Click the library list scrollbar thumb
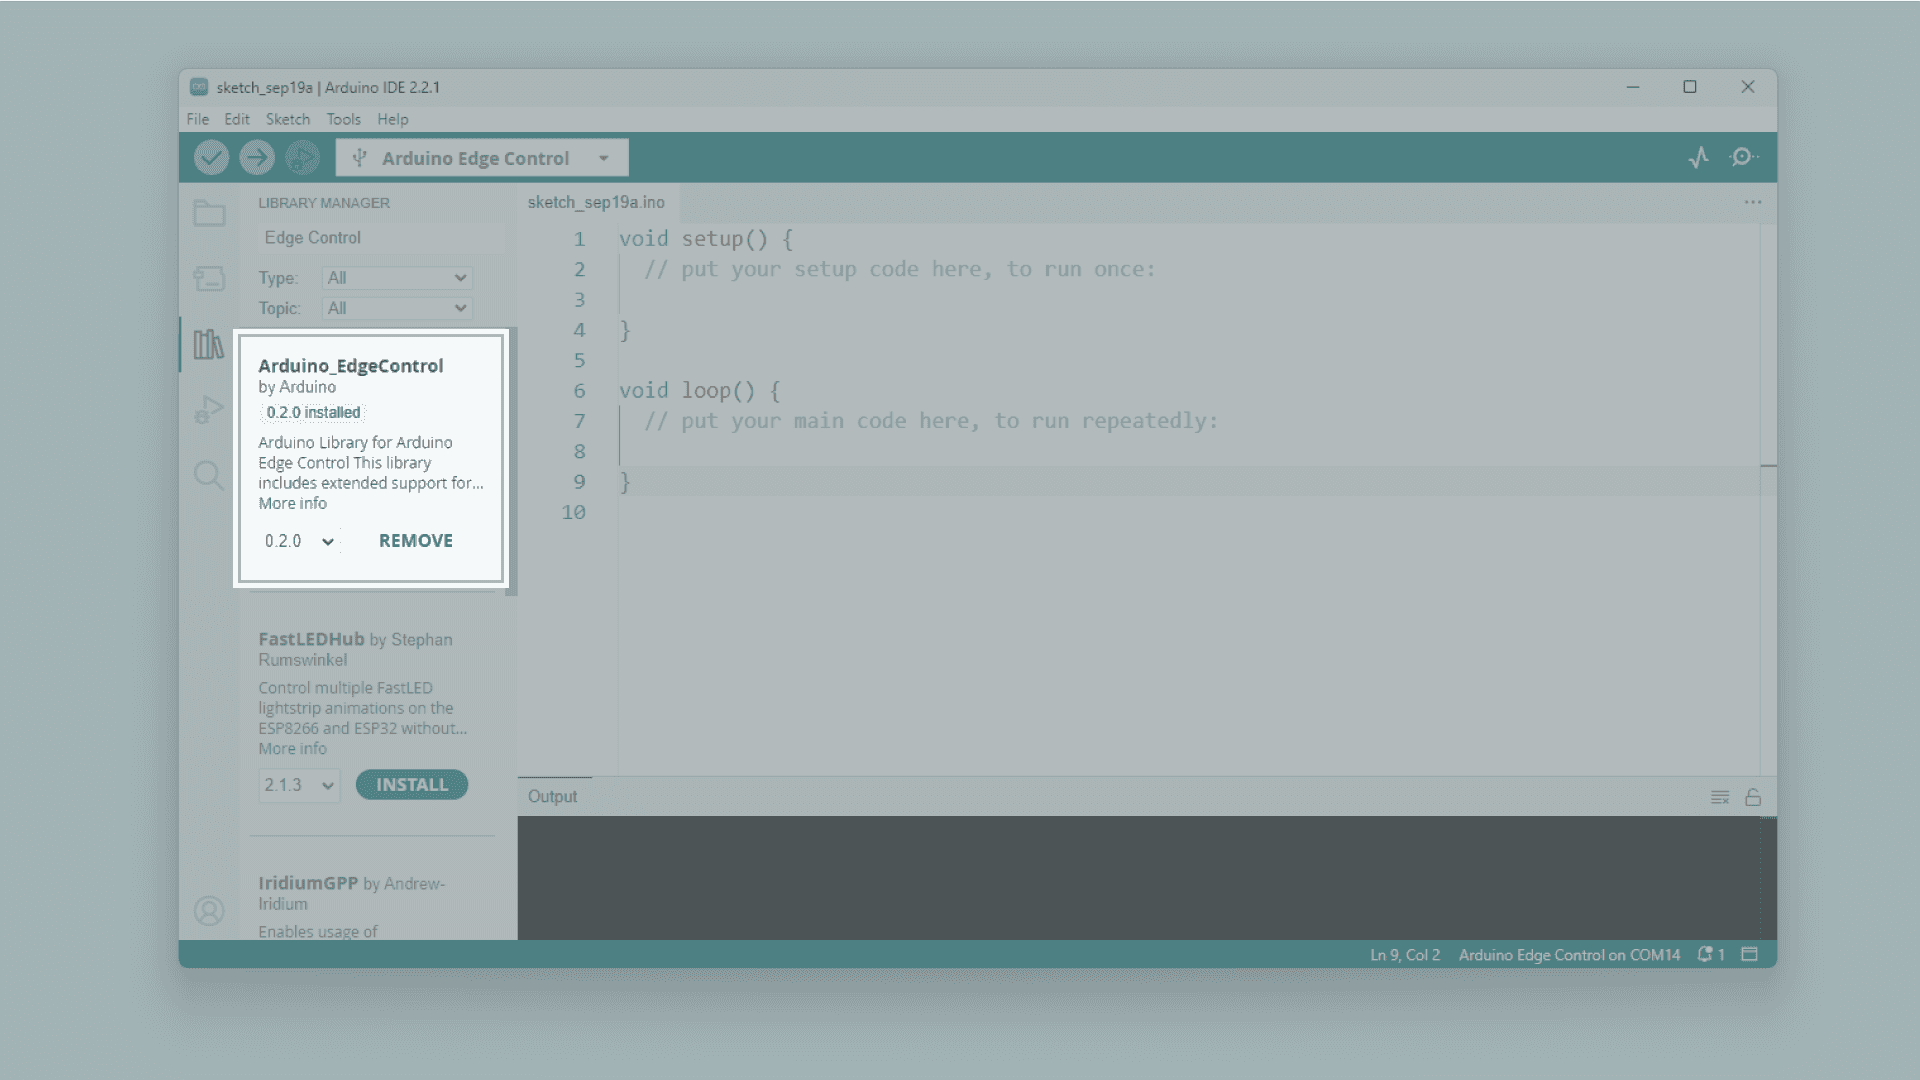This screenshot has width=1920, height=1080. pos(512,460)
